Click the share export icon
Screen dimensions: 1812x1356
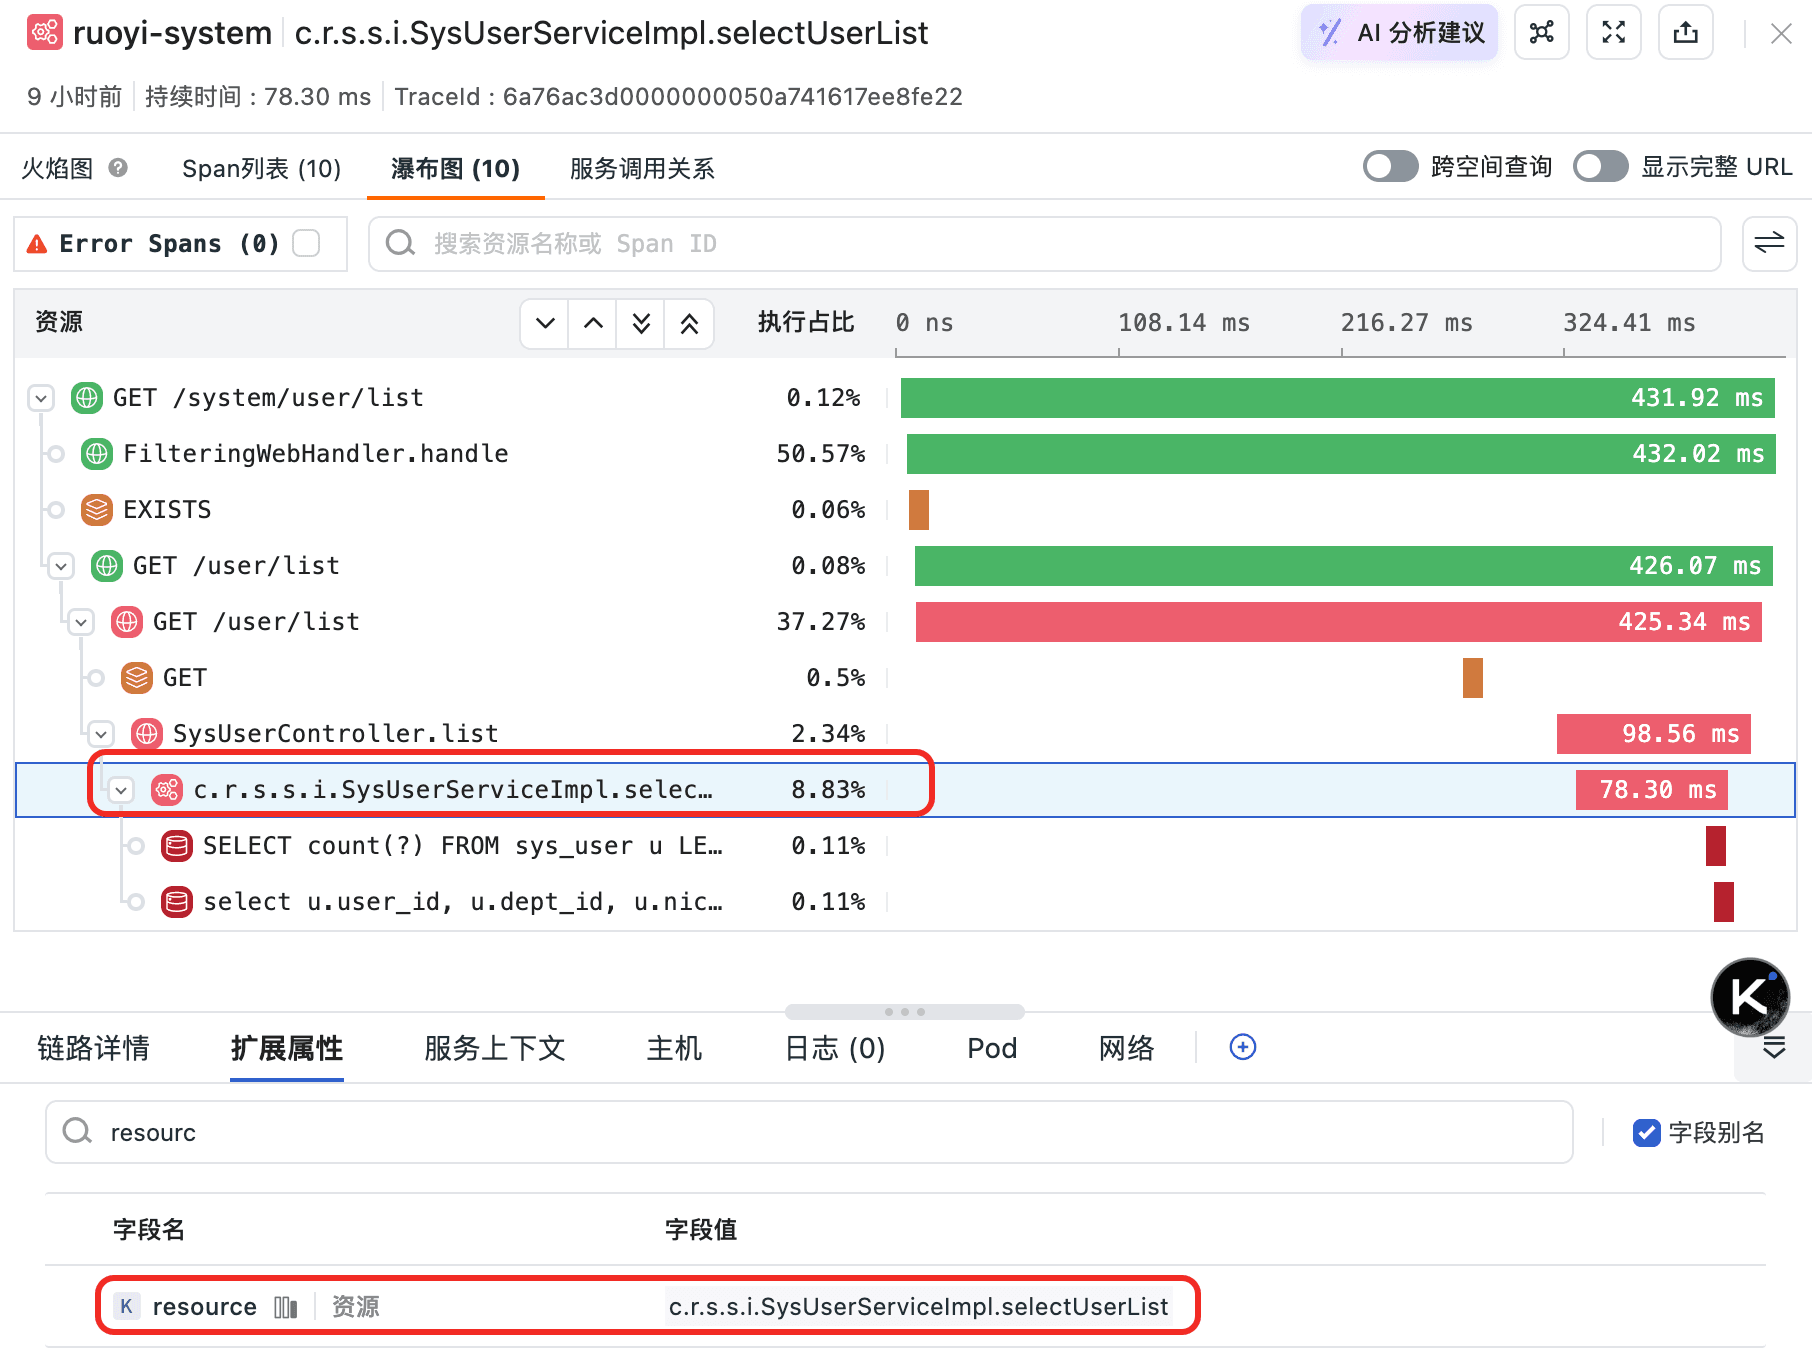point(1685,33)
